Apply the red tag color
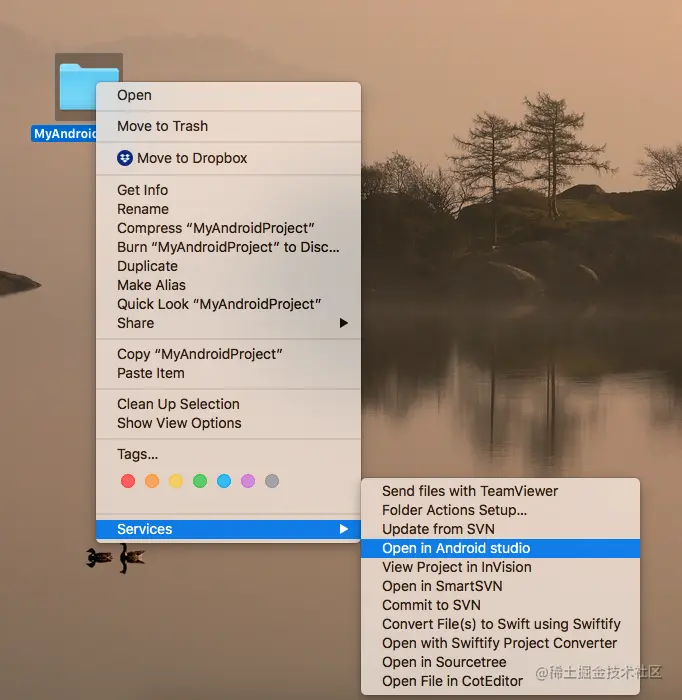Screen dimensions: 682x700 click(128, 481)
